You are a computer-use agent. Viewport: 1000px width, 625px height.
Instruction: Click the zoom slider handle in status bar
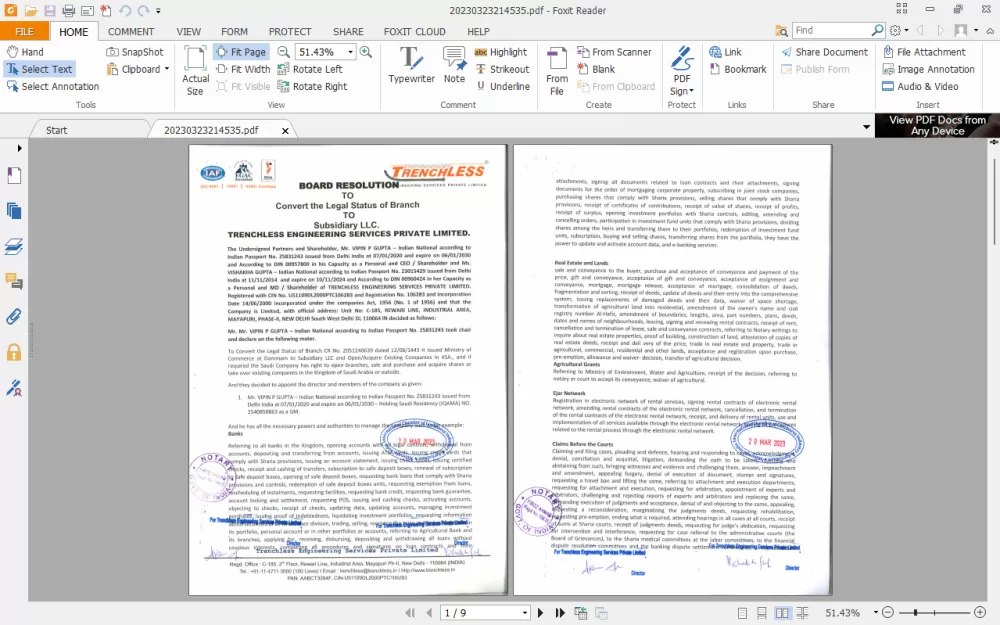coord(915,613)
